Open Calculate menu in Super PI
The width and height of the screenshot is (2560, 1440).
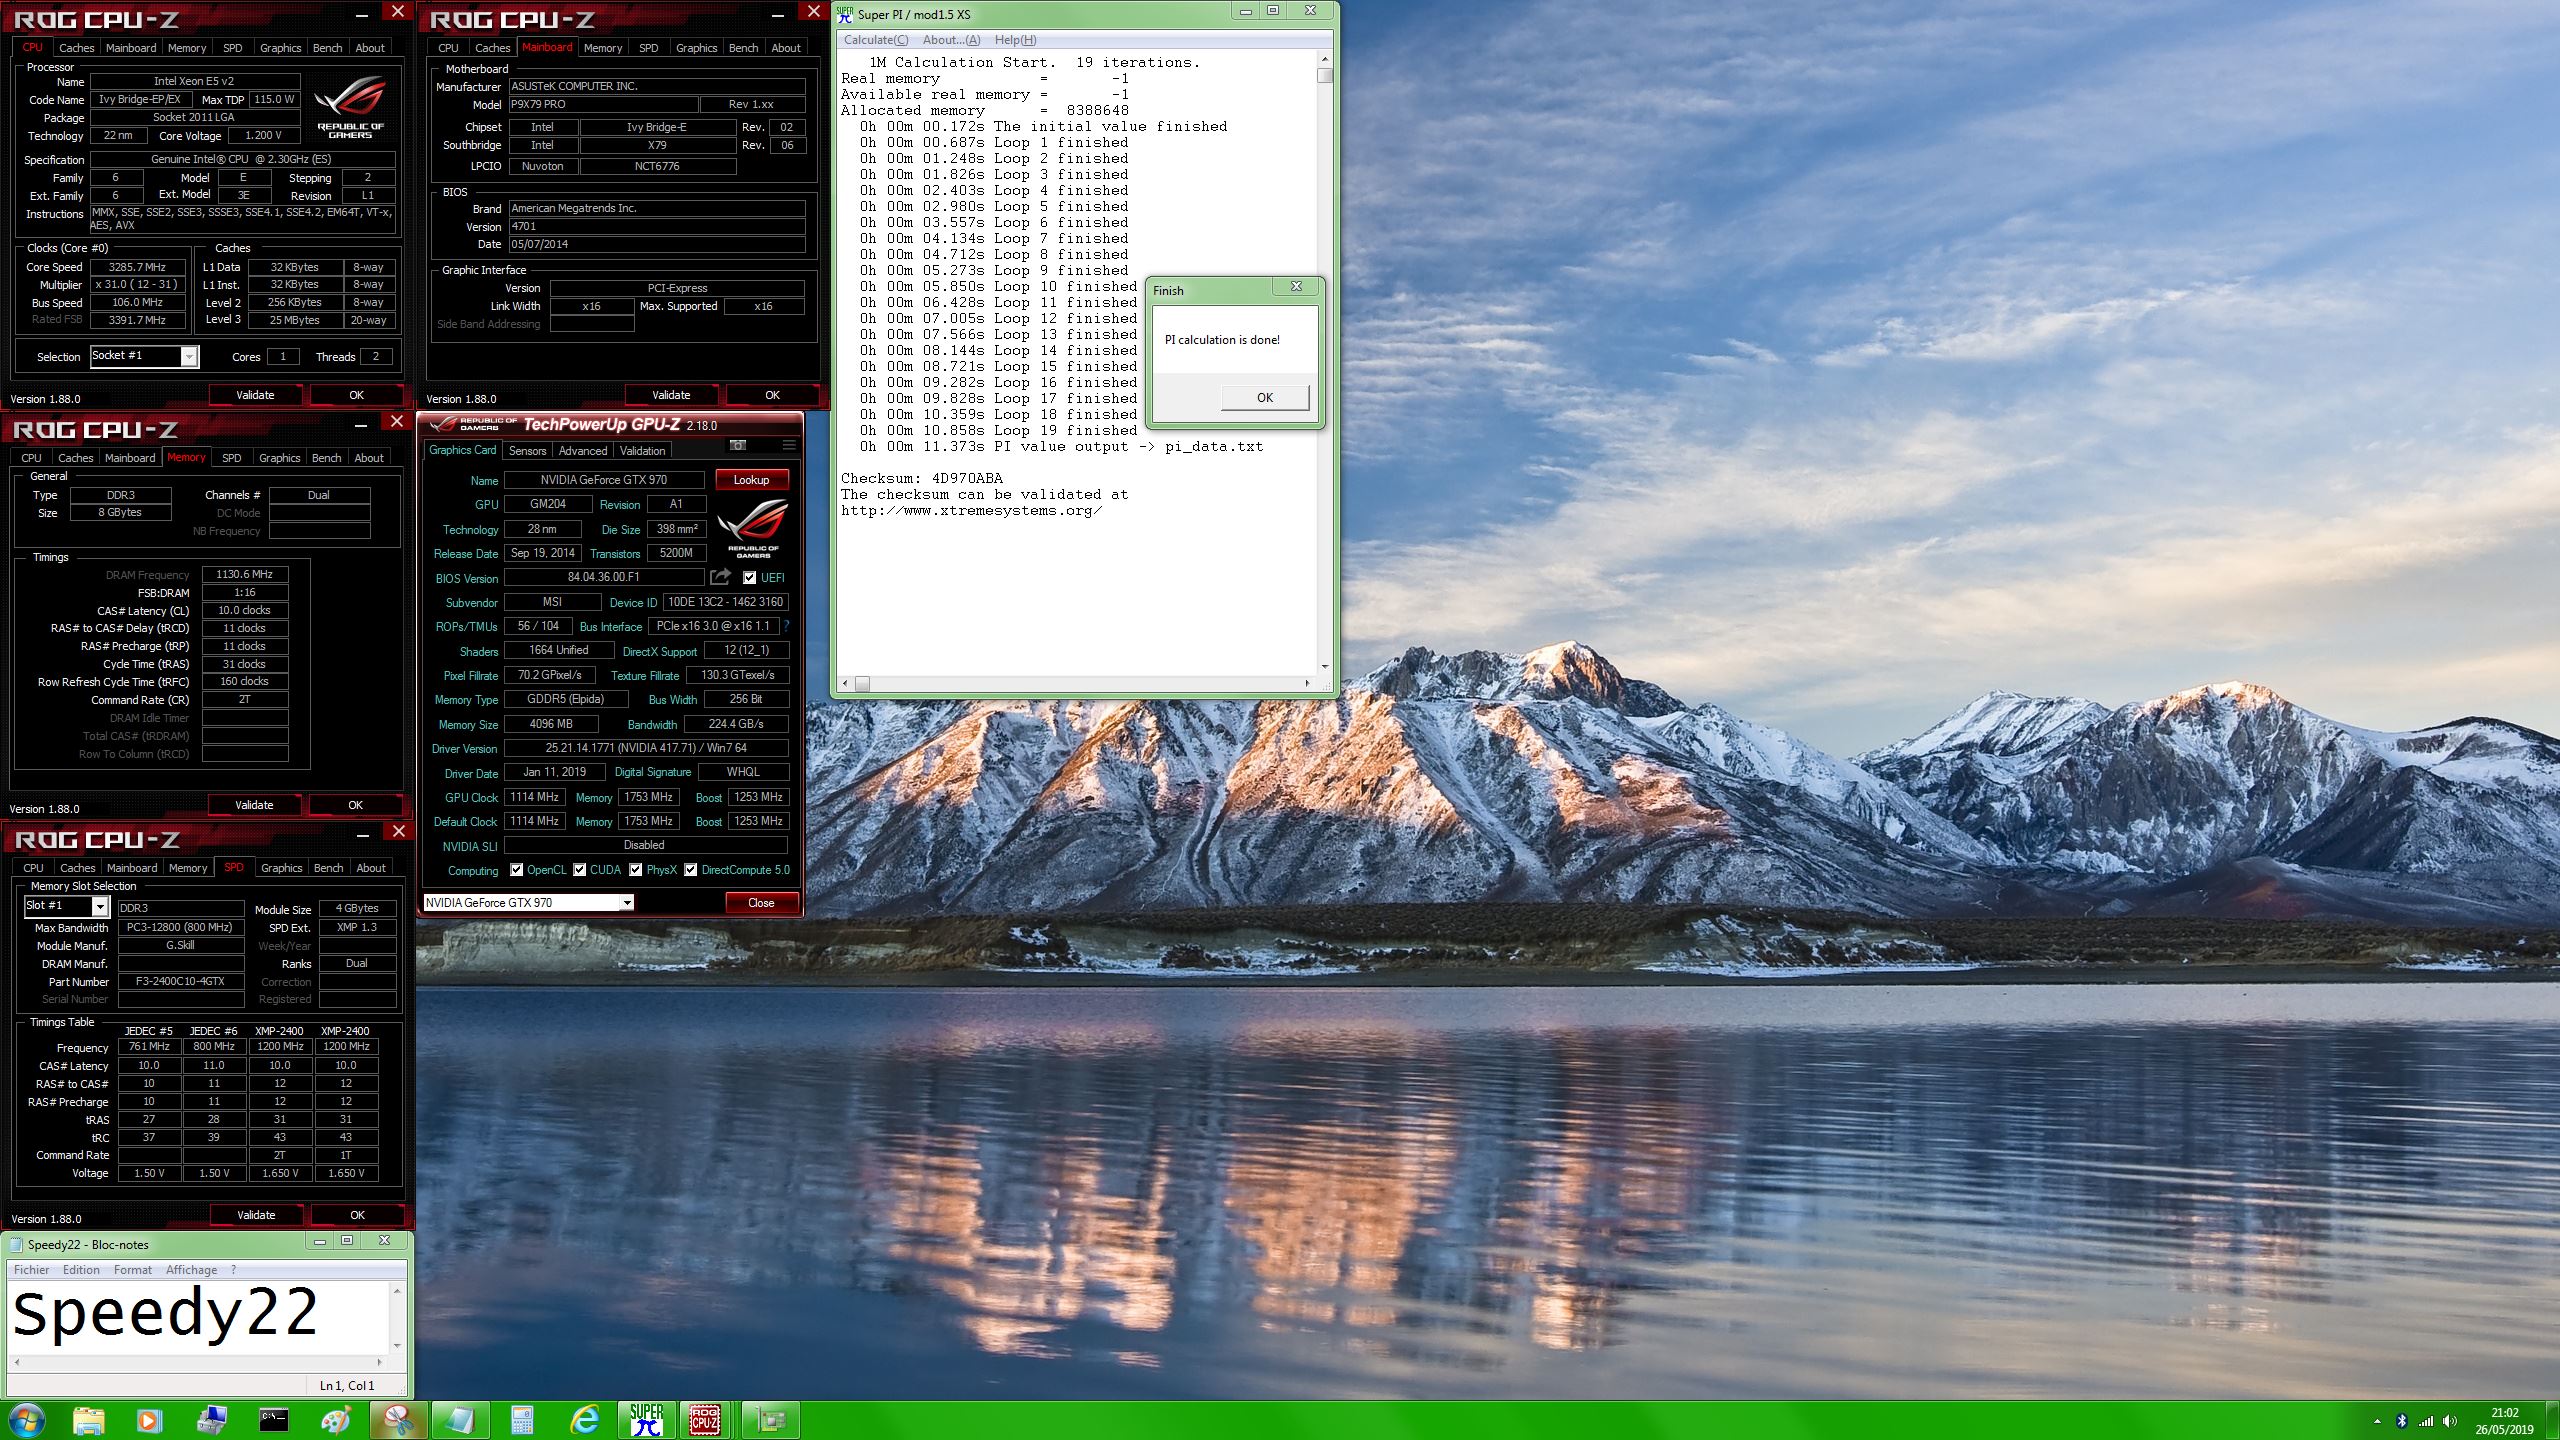(x=876, y=40)
